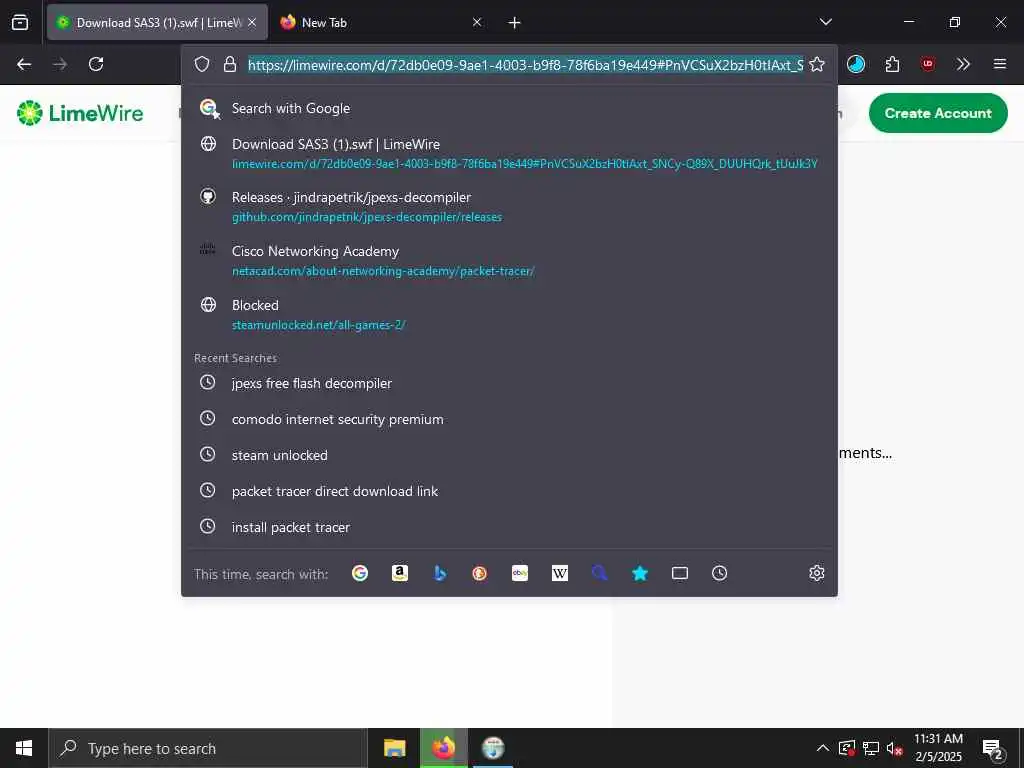The height and width of the screenshot is (768, 1024).
Task: Search this time with Google
Action: (x=360, y=573)
